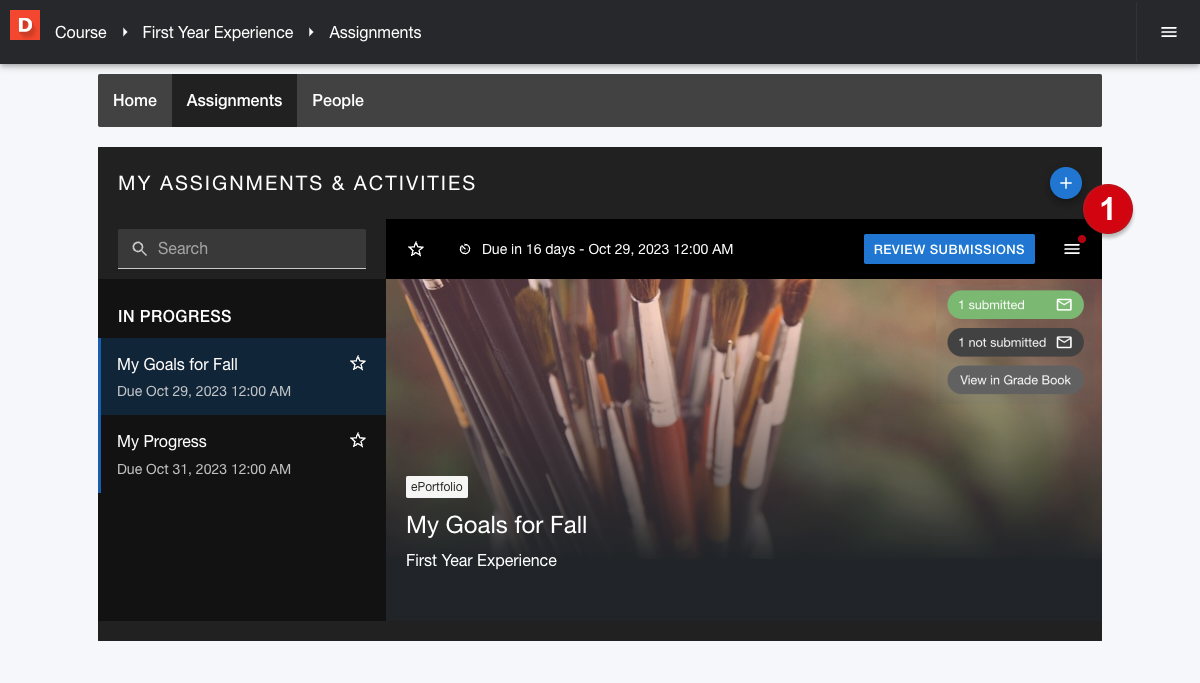Click the 1 submitted badge
The image size is (1200, 683).
(1015, 305)
